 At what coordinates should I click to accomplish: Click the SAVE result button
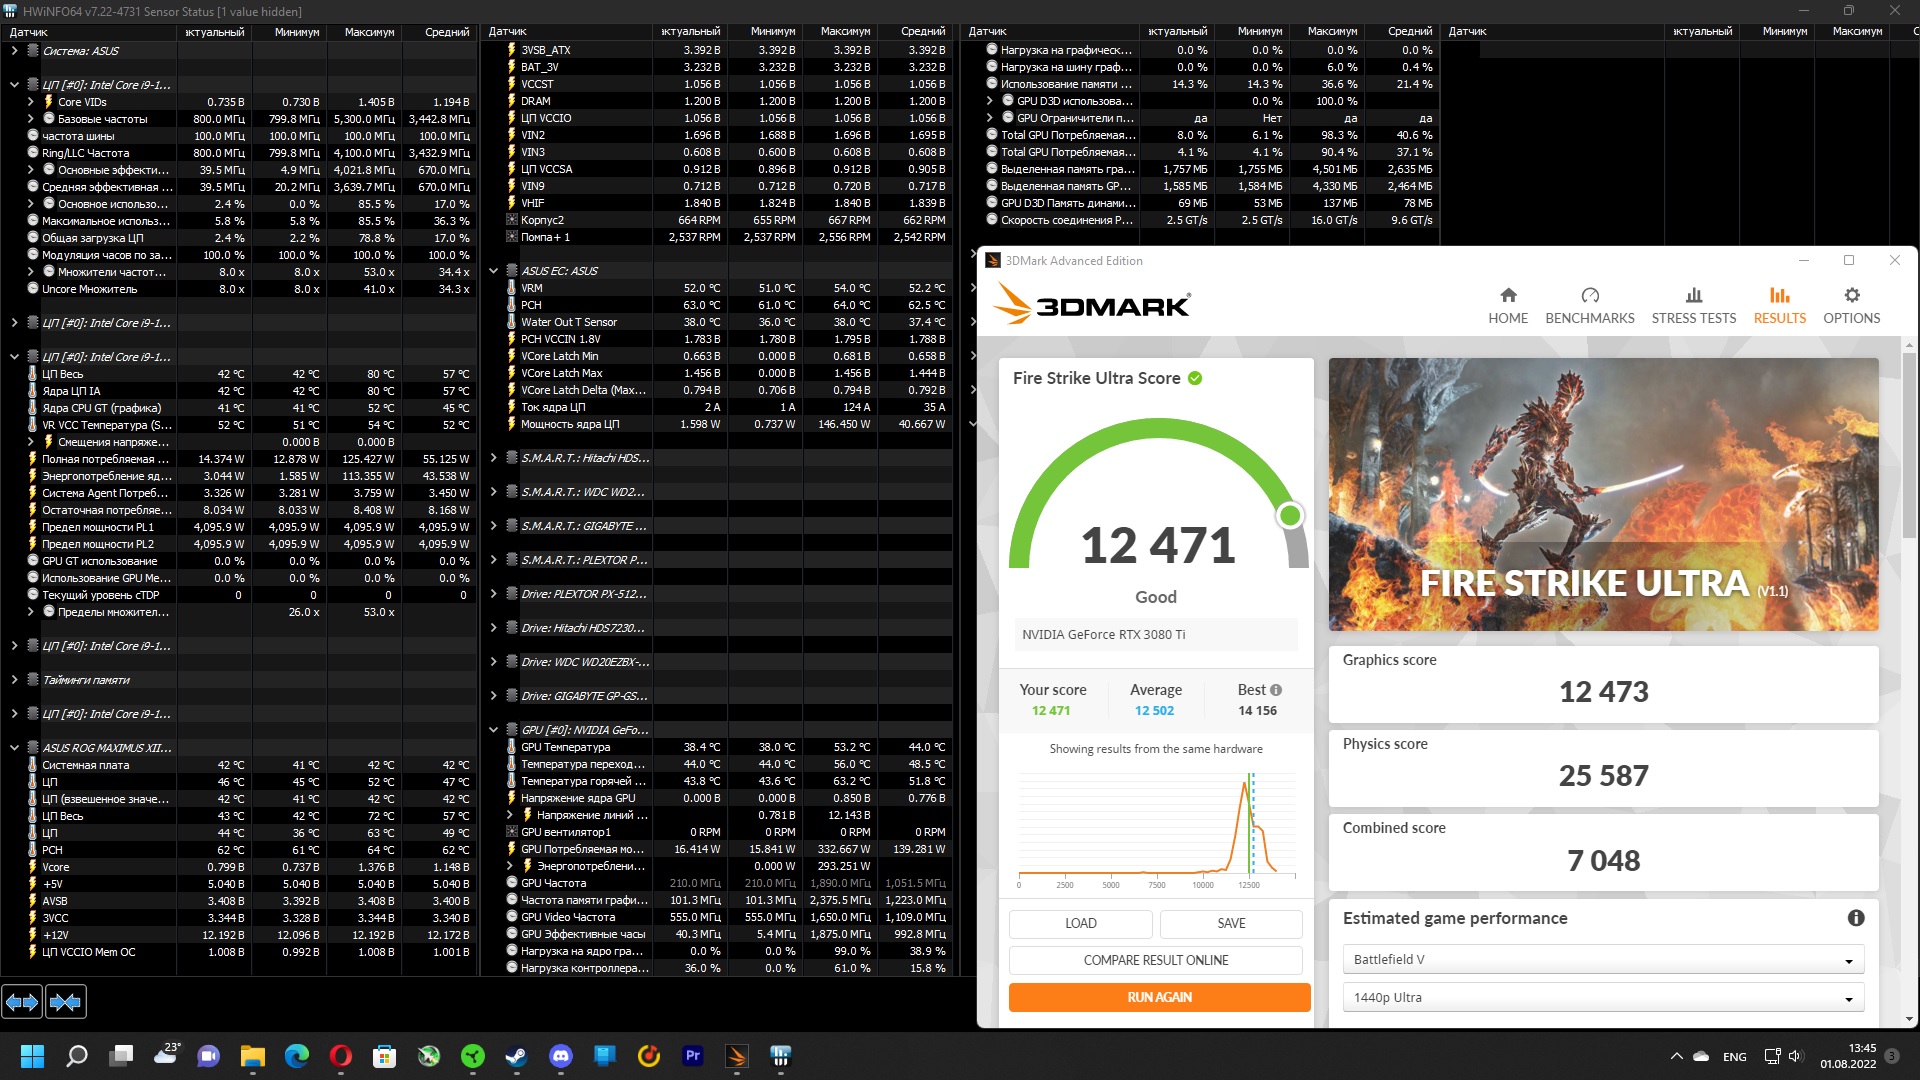[1231, 923]
